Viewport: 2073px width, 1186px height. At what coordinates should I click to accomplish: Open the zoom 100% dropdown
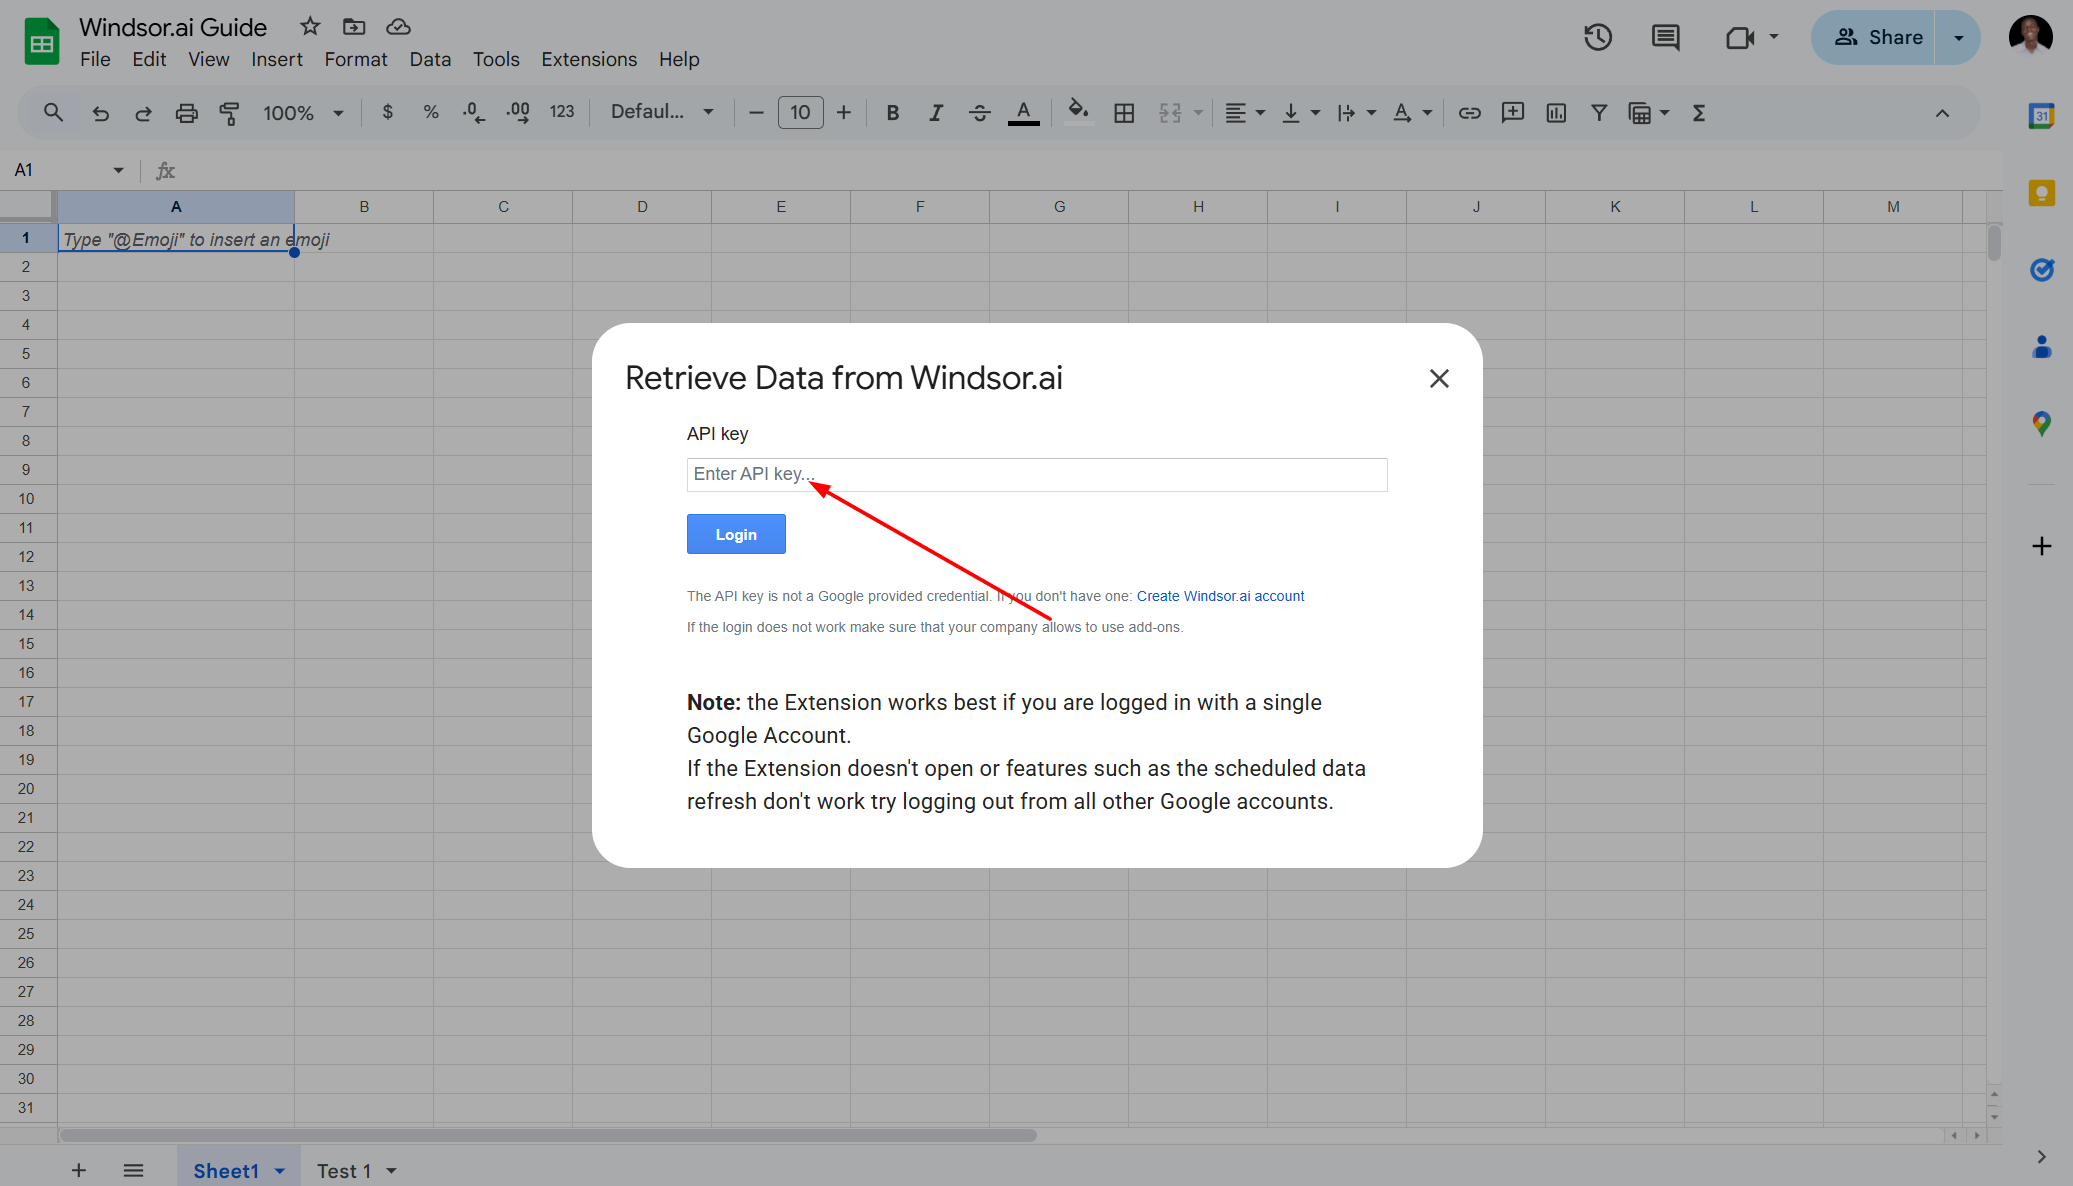303,113
